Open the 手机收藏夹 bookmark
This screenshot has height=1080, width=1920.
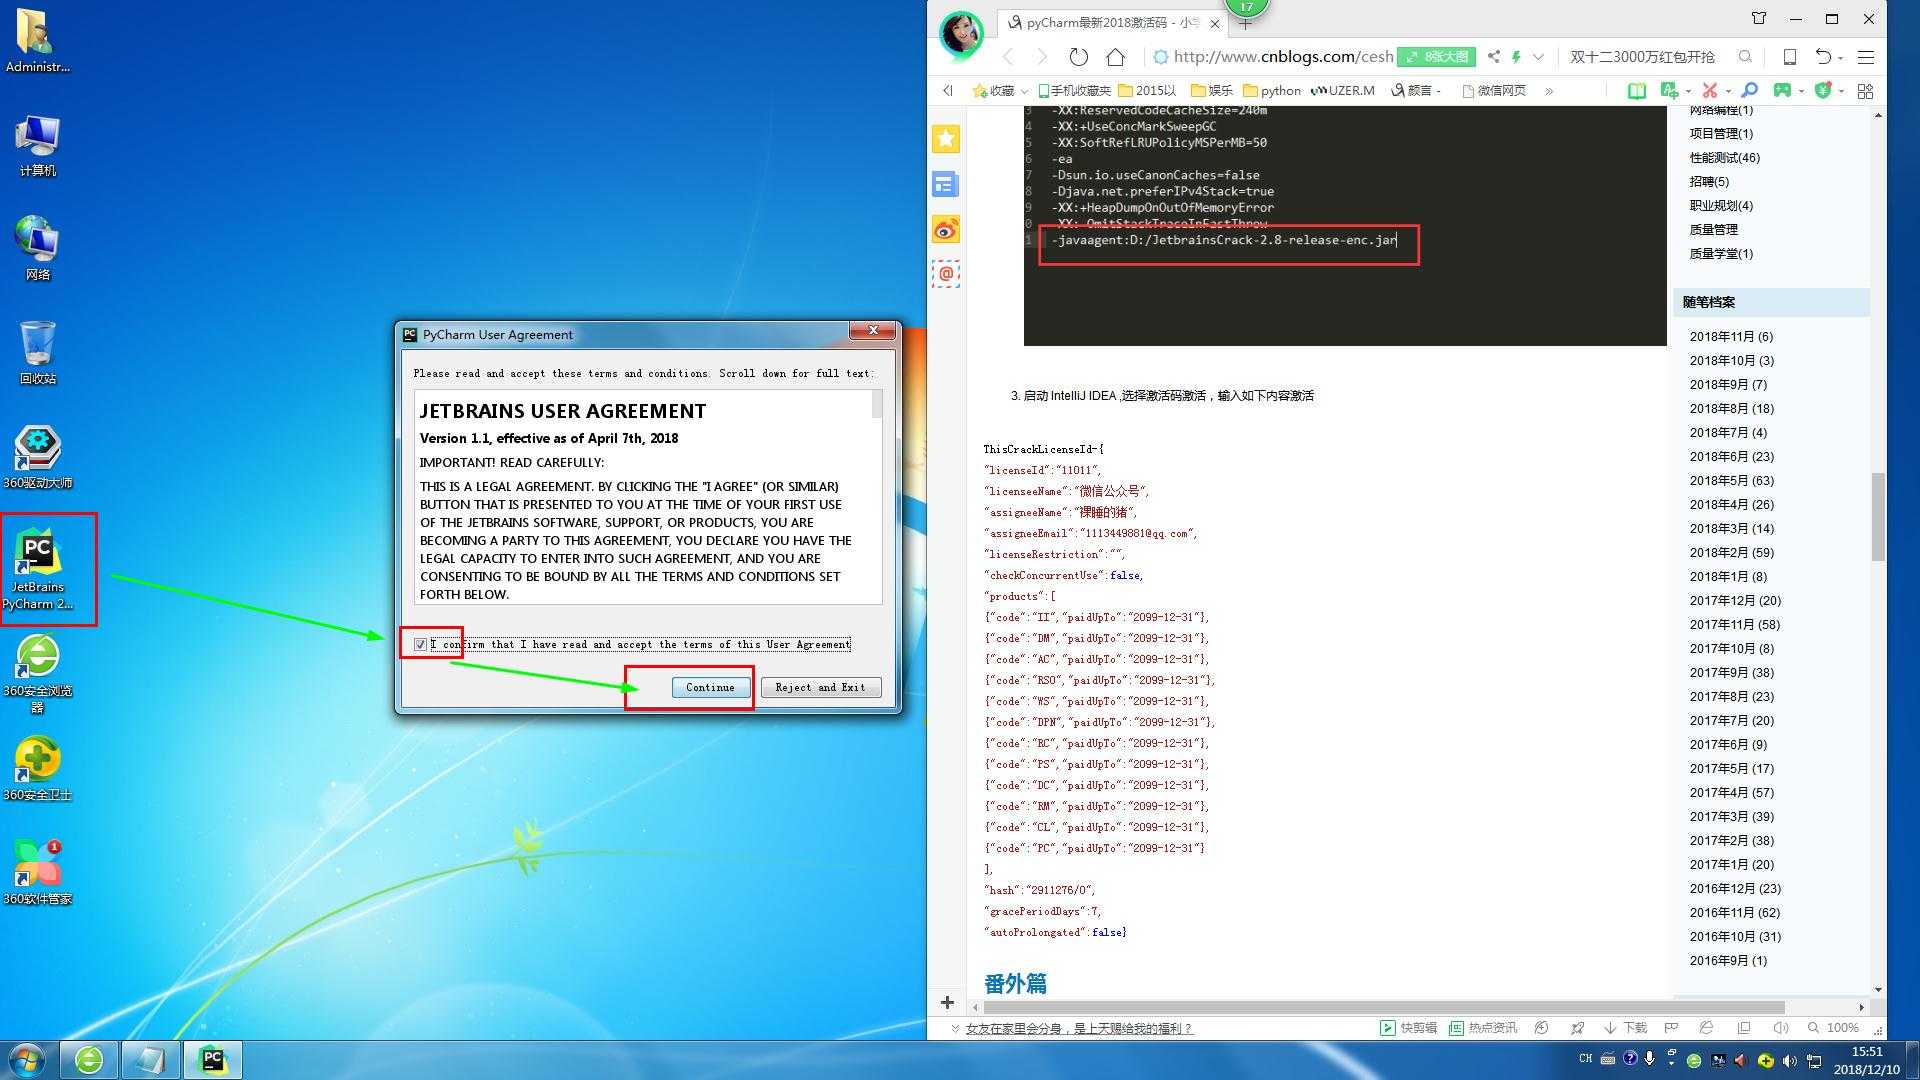(1074, 90)
